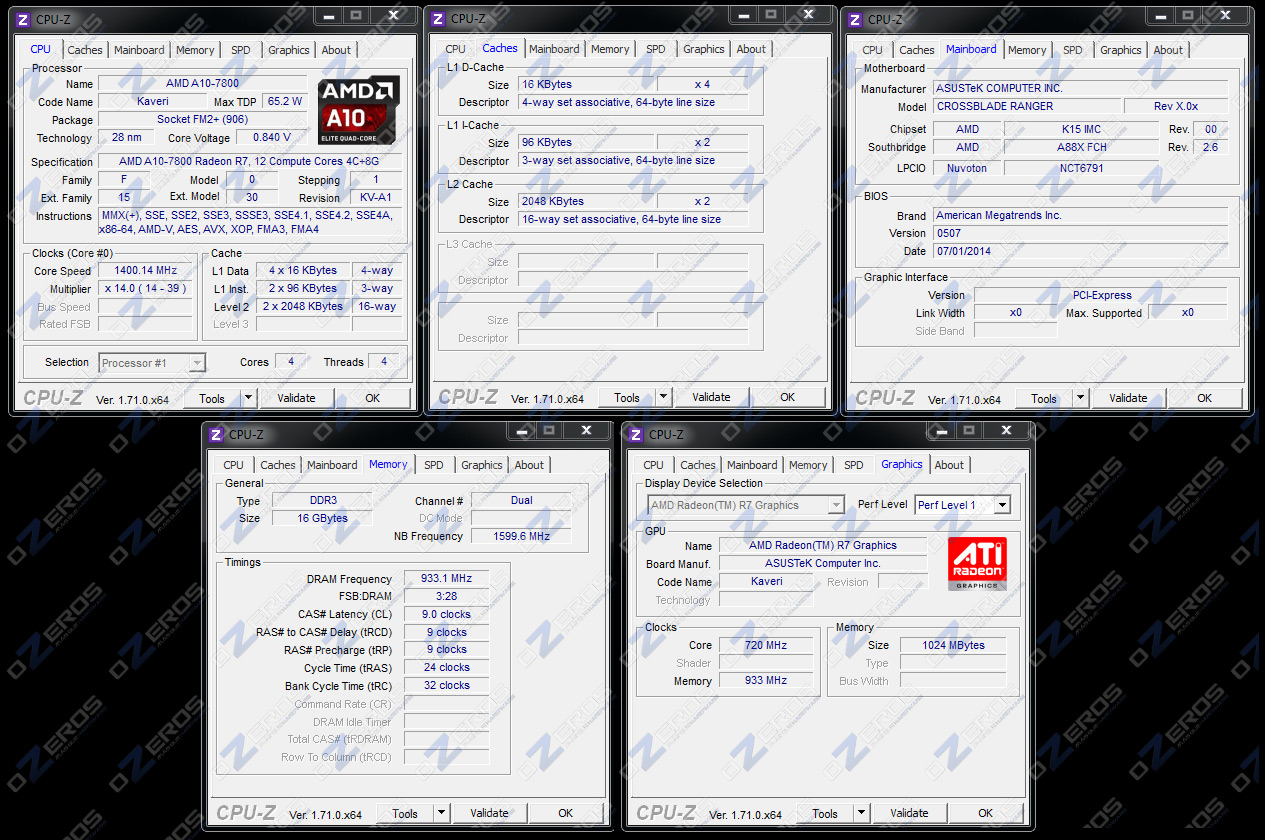Click the Socket FM2+ (906) package field

pyautogui.click(x=203, y=120)
